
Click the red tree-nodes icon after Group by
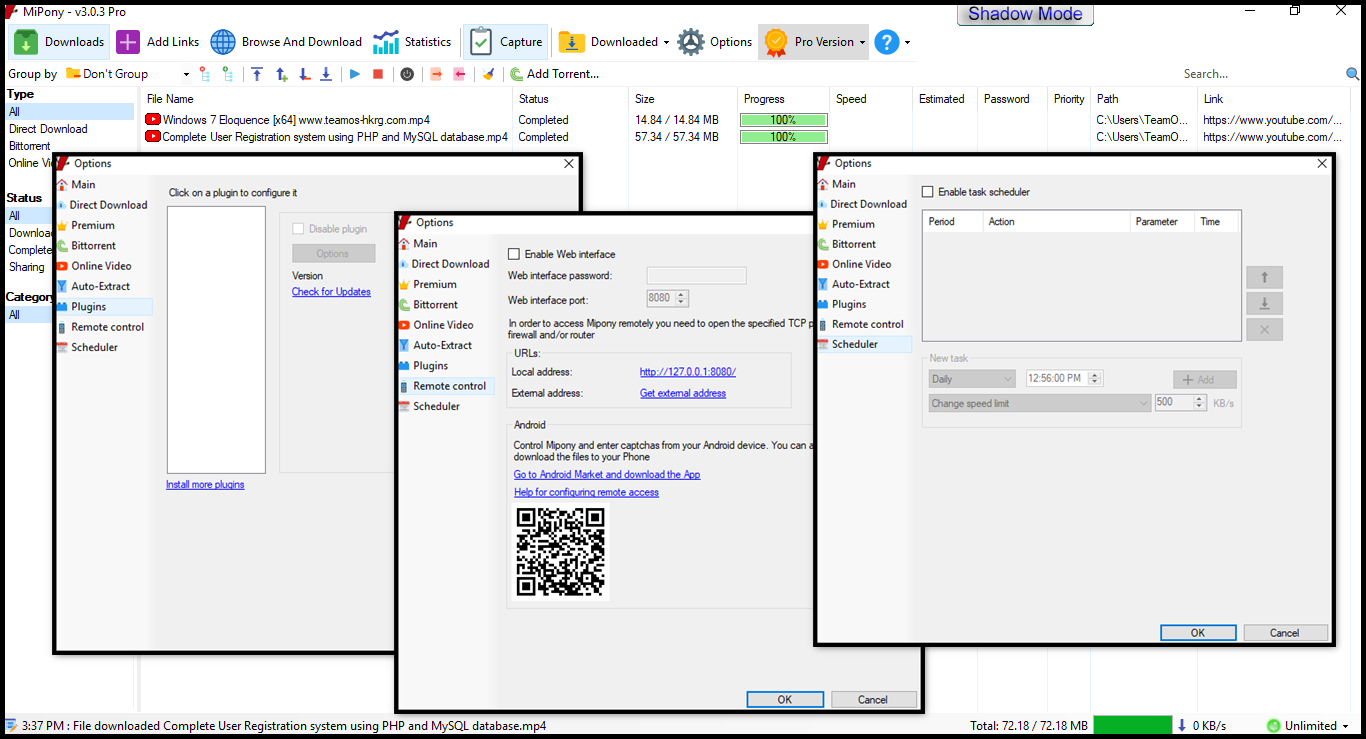[205, 74]
